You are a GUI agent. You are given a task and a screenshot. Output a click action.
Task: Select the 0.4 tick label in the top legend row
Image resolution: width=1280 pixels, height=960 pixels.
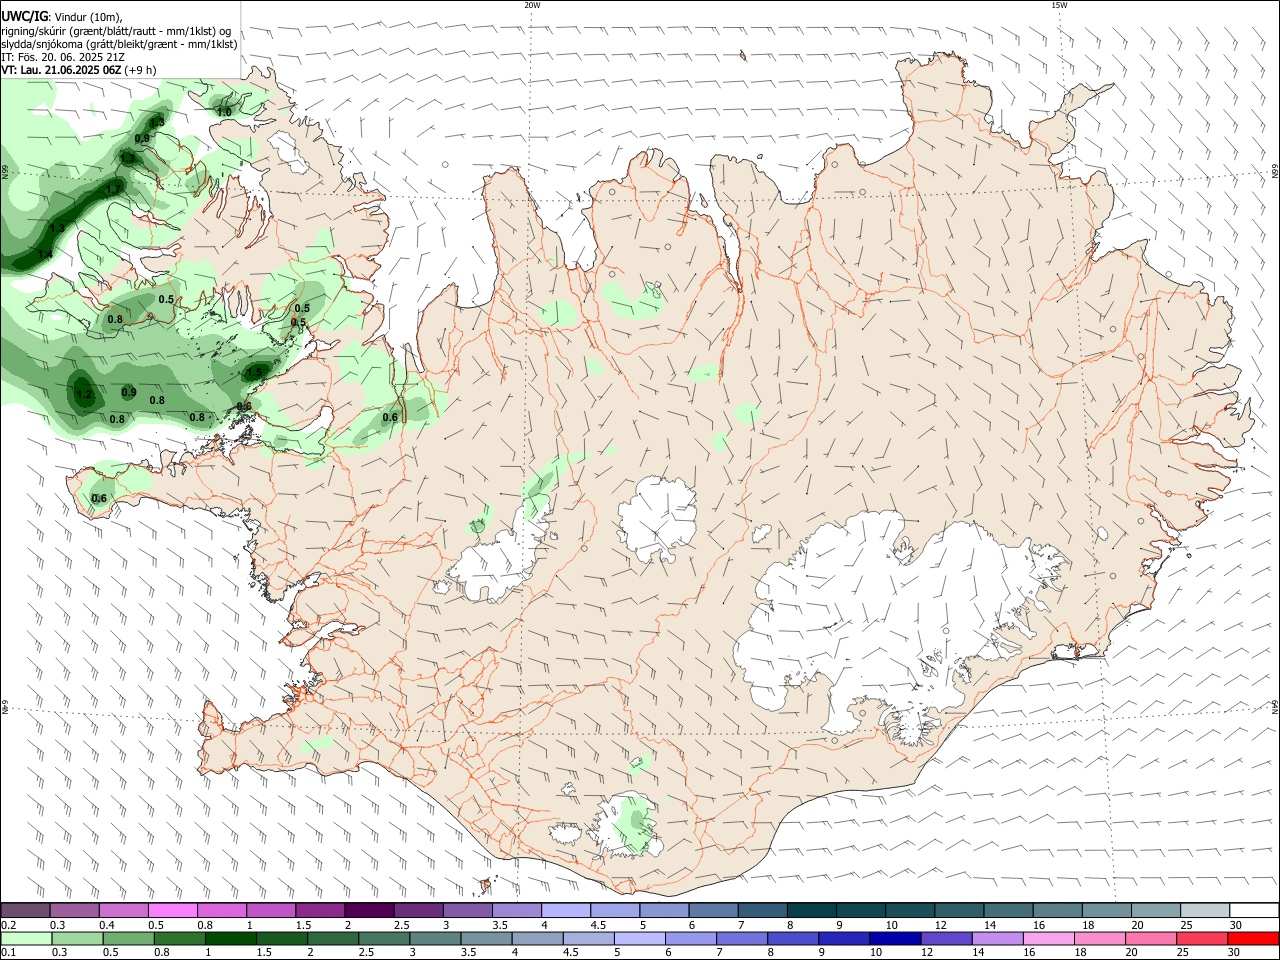tap(107, 925)
